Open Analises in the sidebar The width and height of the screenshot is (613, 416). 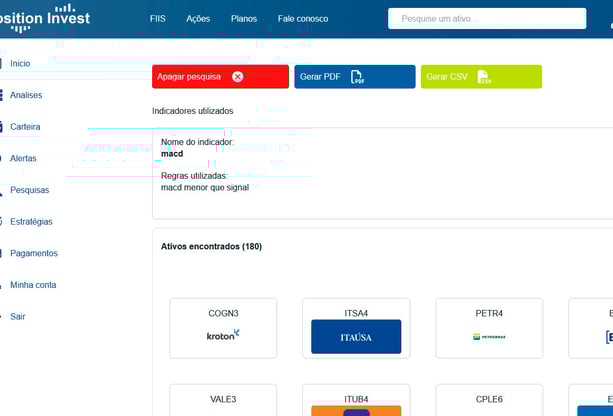click(26, 95)
